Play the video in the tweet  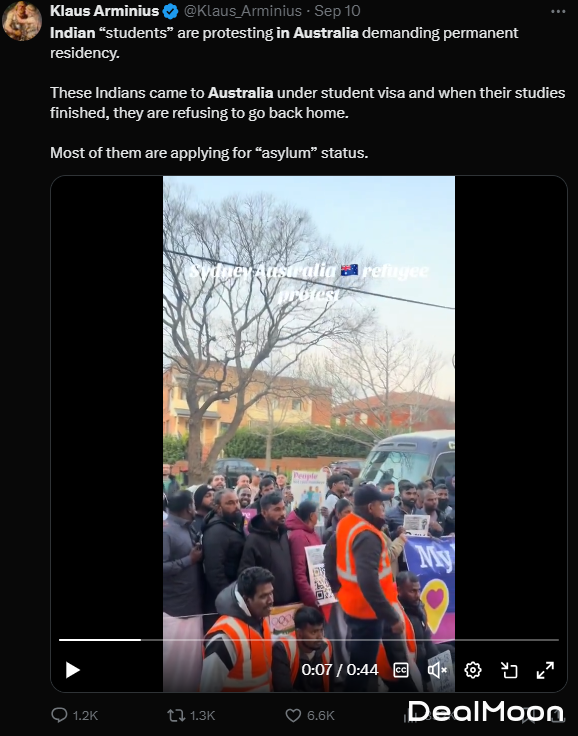pos(72,670)
